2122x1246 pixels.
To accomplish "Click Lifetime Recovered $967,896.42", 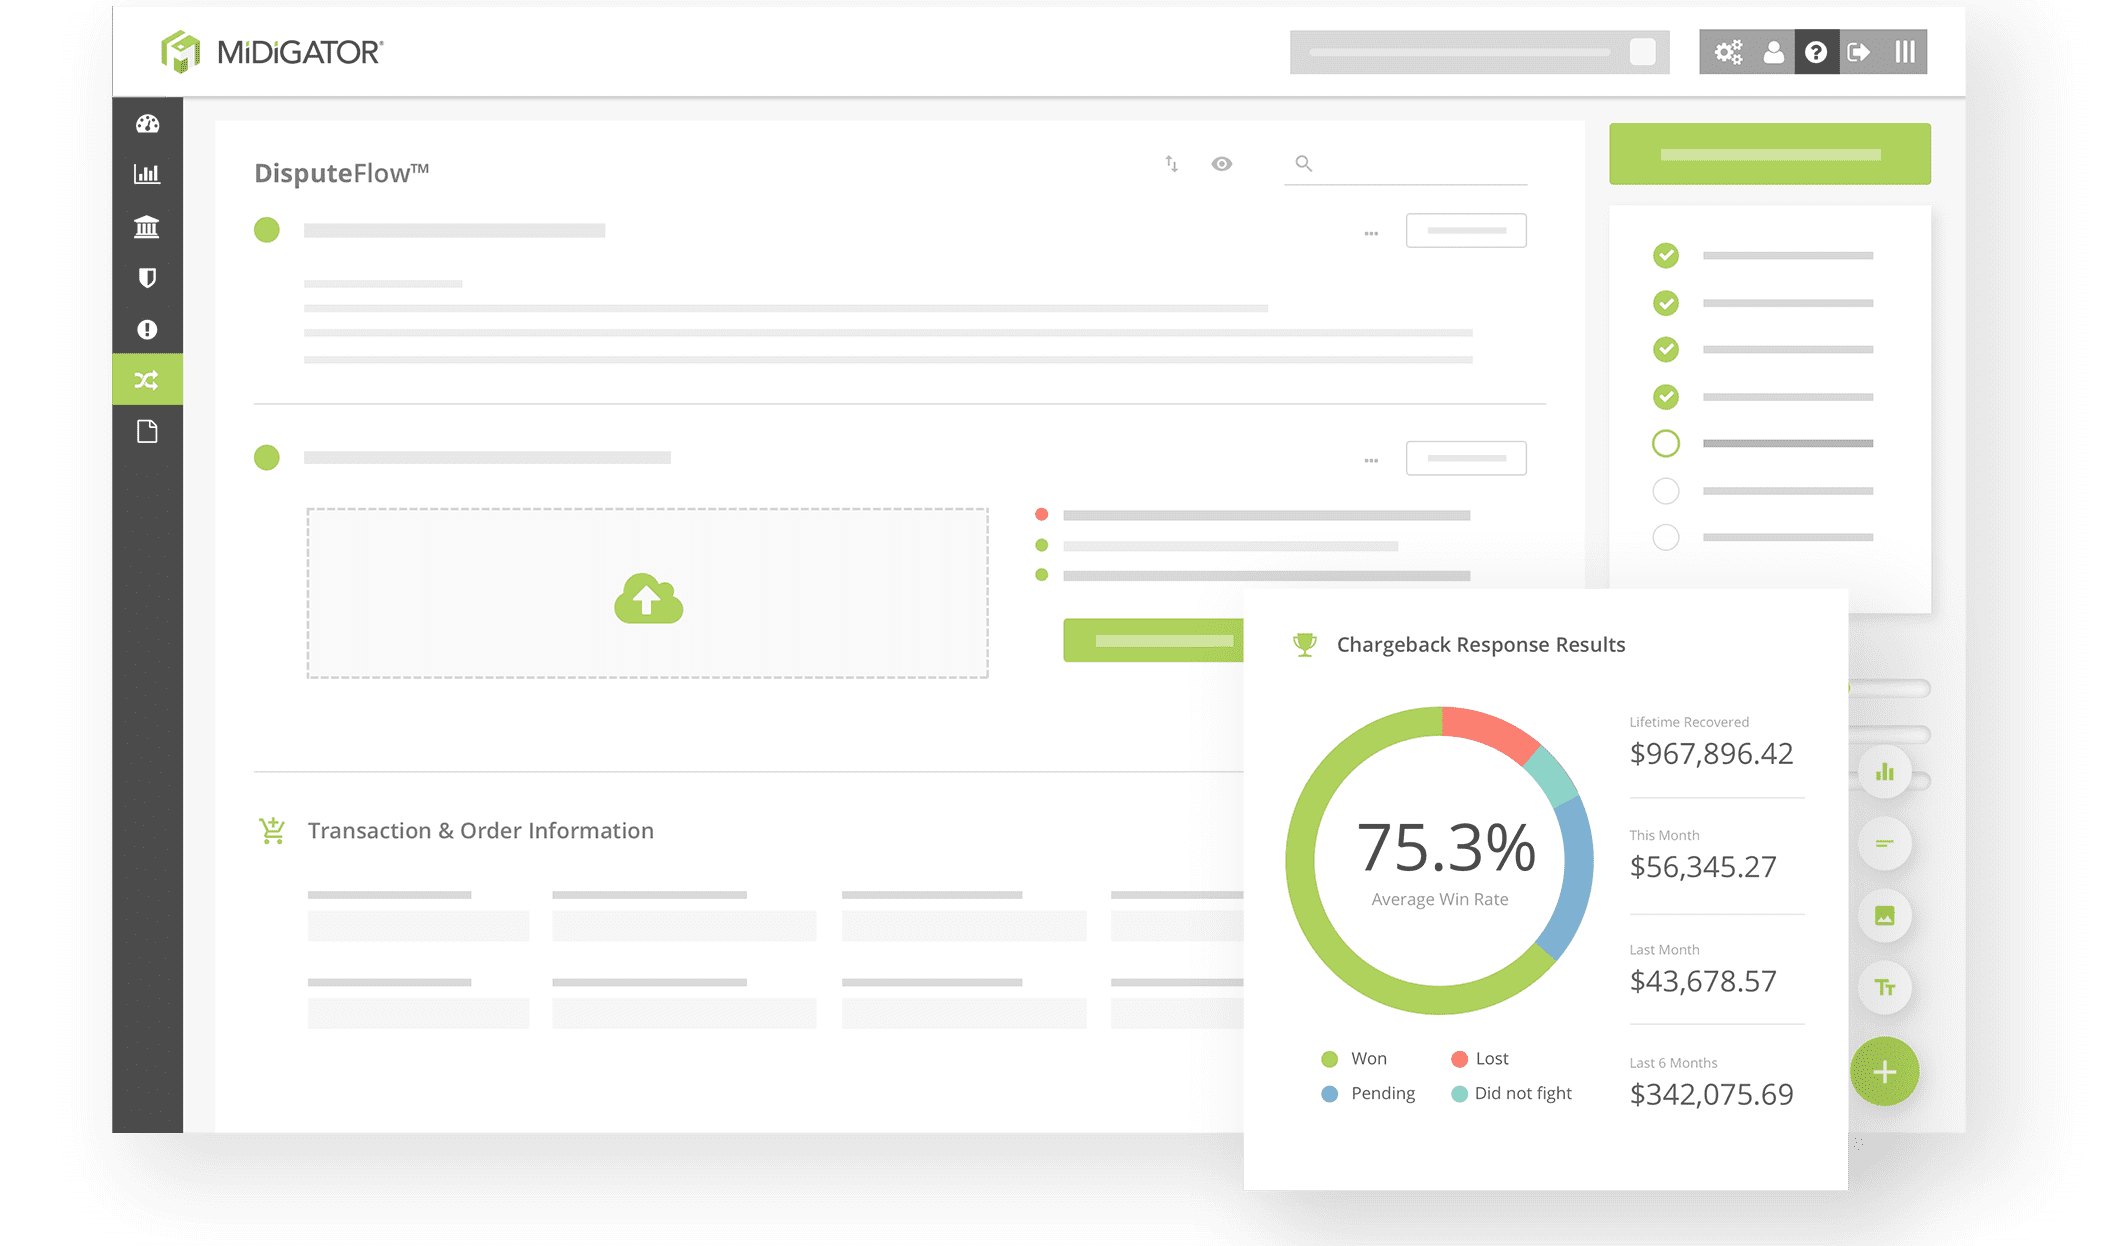I will (x=1711, y=753).
